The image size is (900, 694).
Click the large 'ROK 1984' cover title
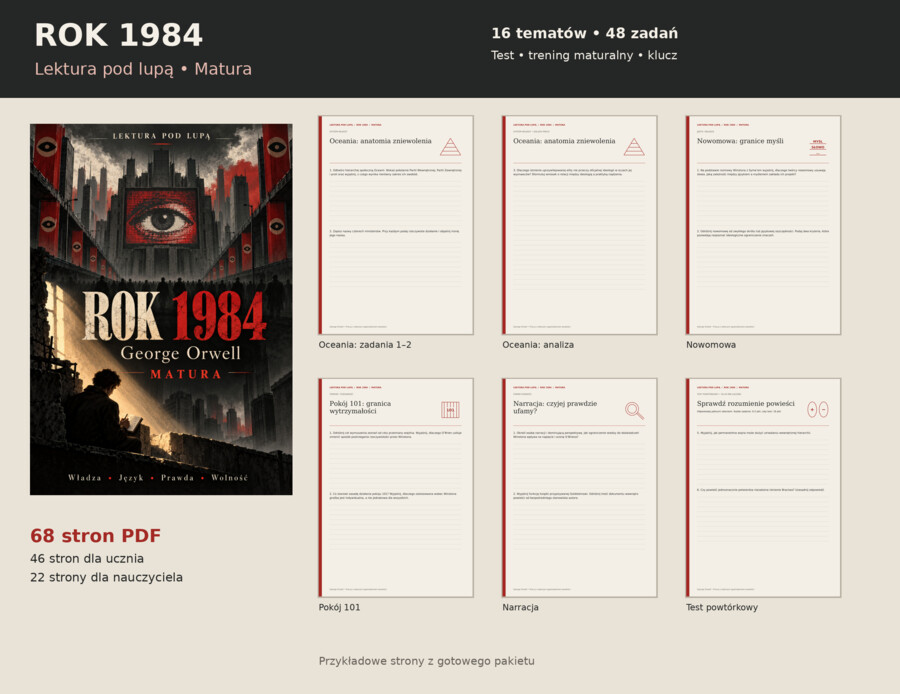pos(174,316)
